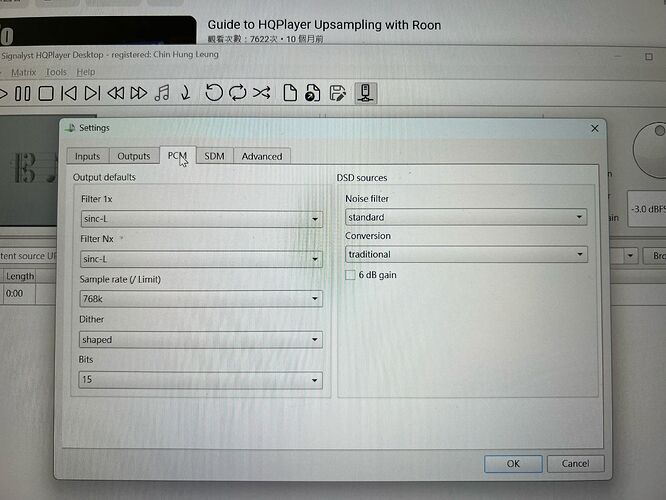
Task: Confirm settings with OK button
Action: 513,463
